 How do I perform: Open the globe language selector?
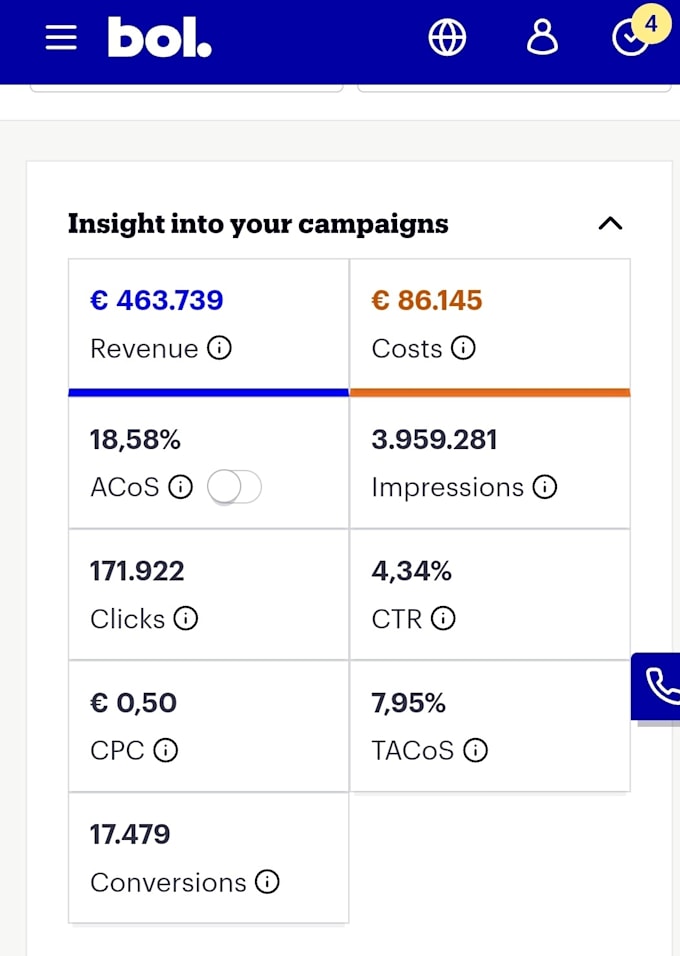pyautogui.click(x=447, y=37)
